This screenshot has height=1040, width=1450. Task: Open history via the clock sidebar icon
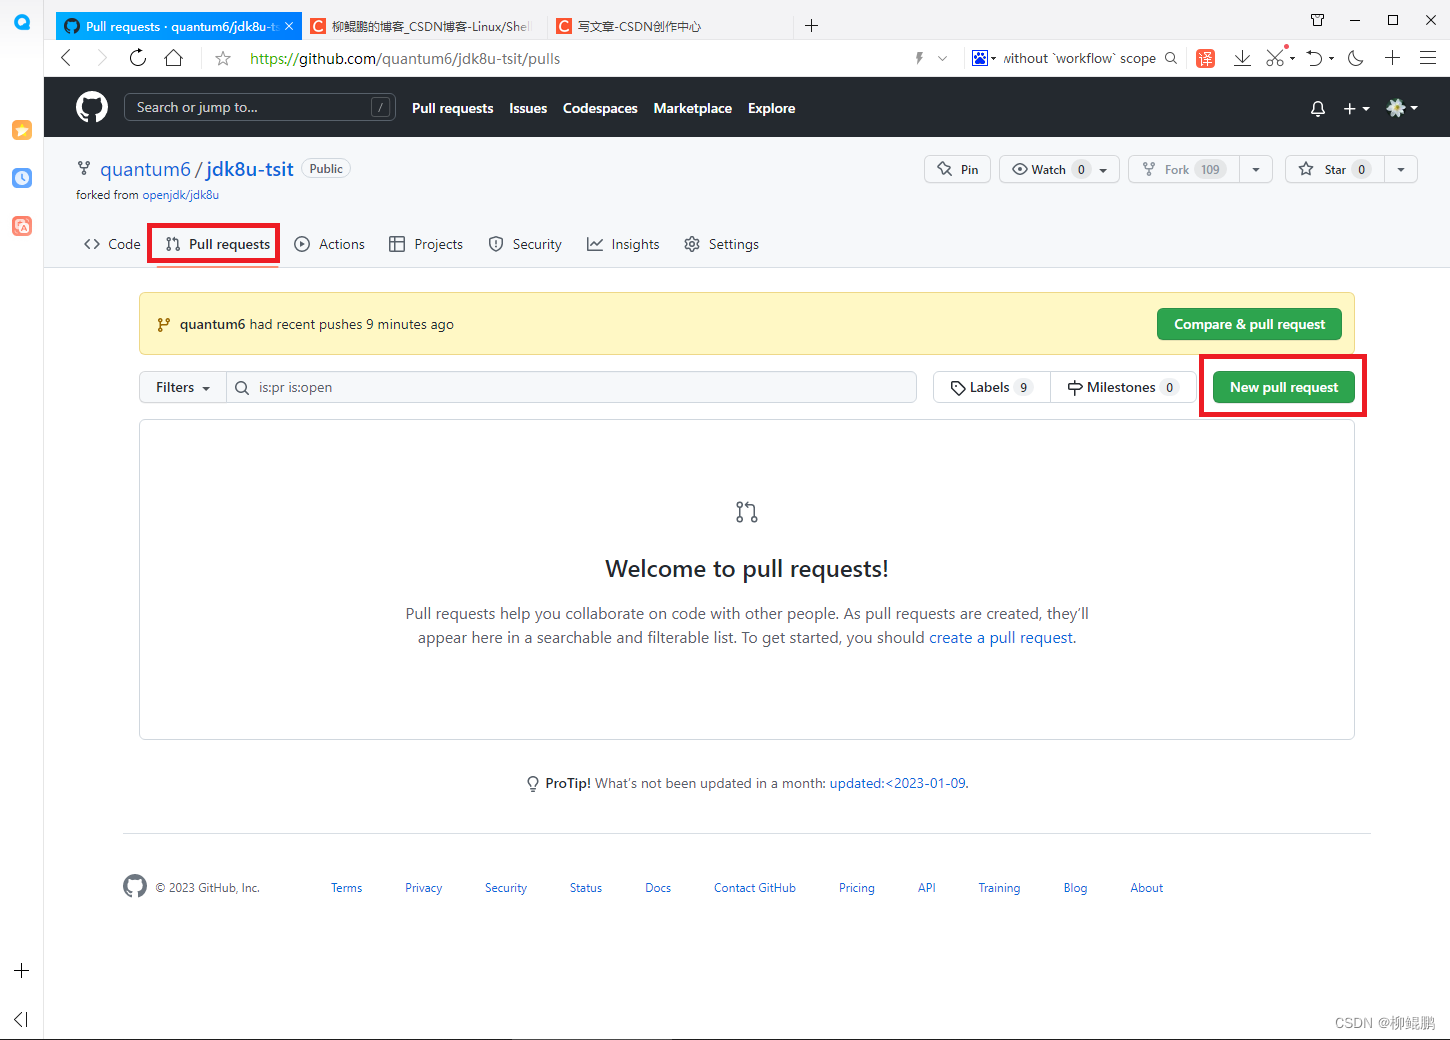(22, 178)
